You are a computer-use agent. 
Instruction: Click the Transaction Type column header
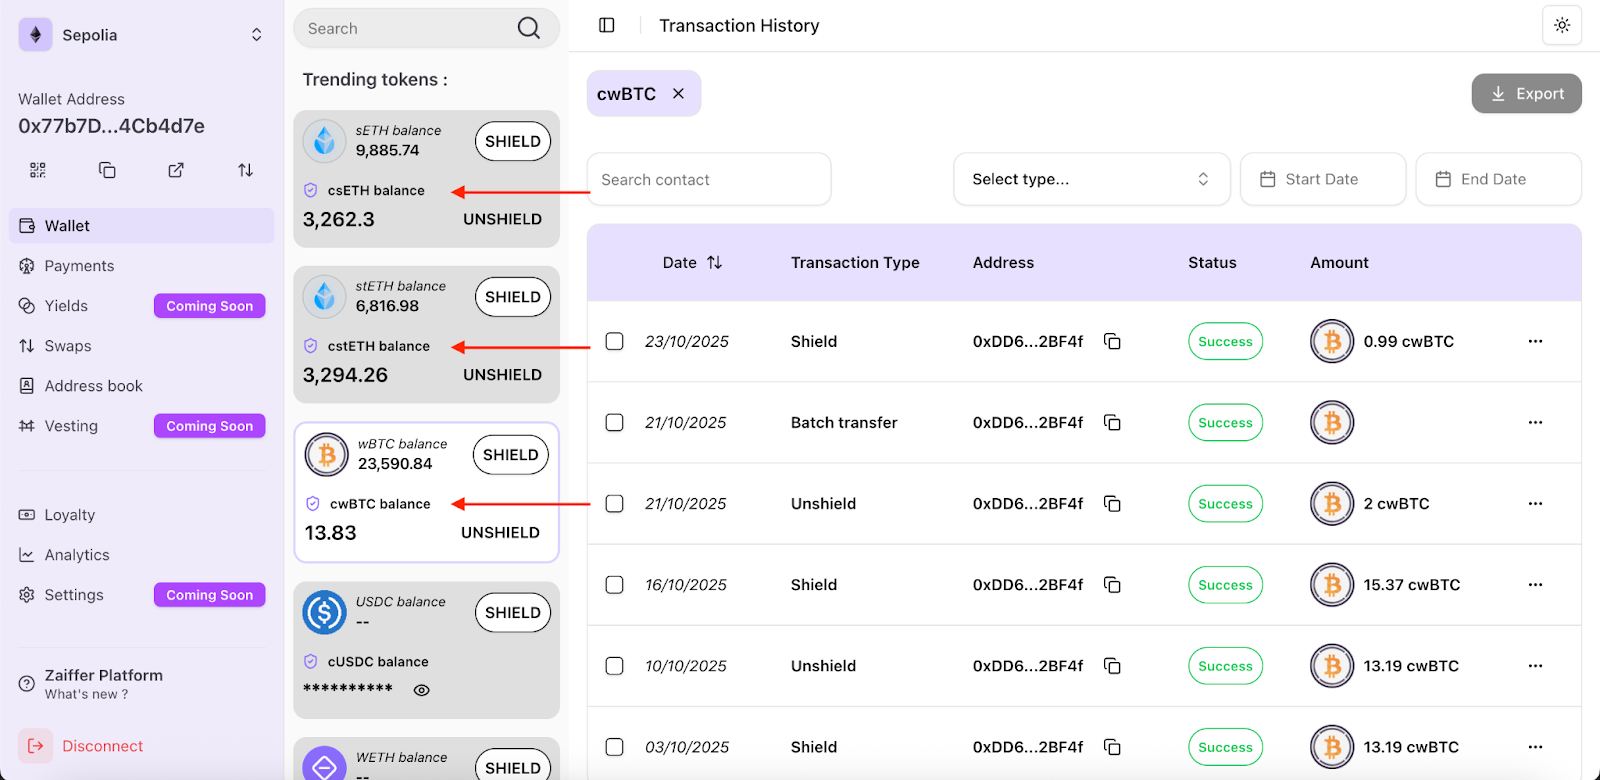coord(855,262)
